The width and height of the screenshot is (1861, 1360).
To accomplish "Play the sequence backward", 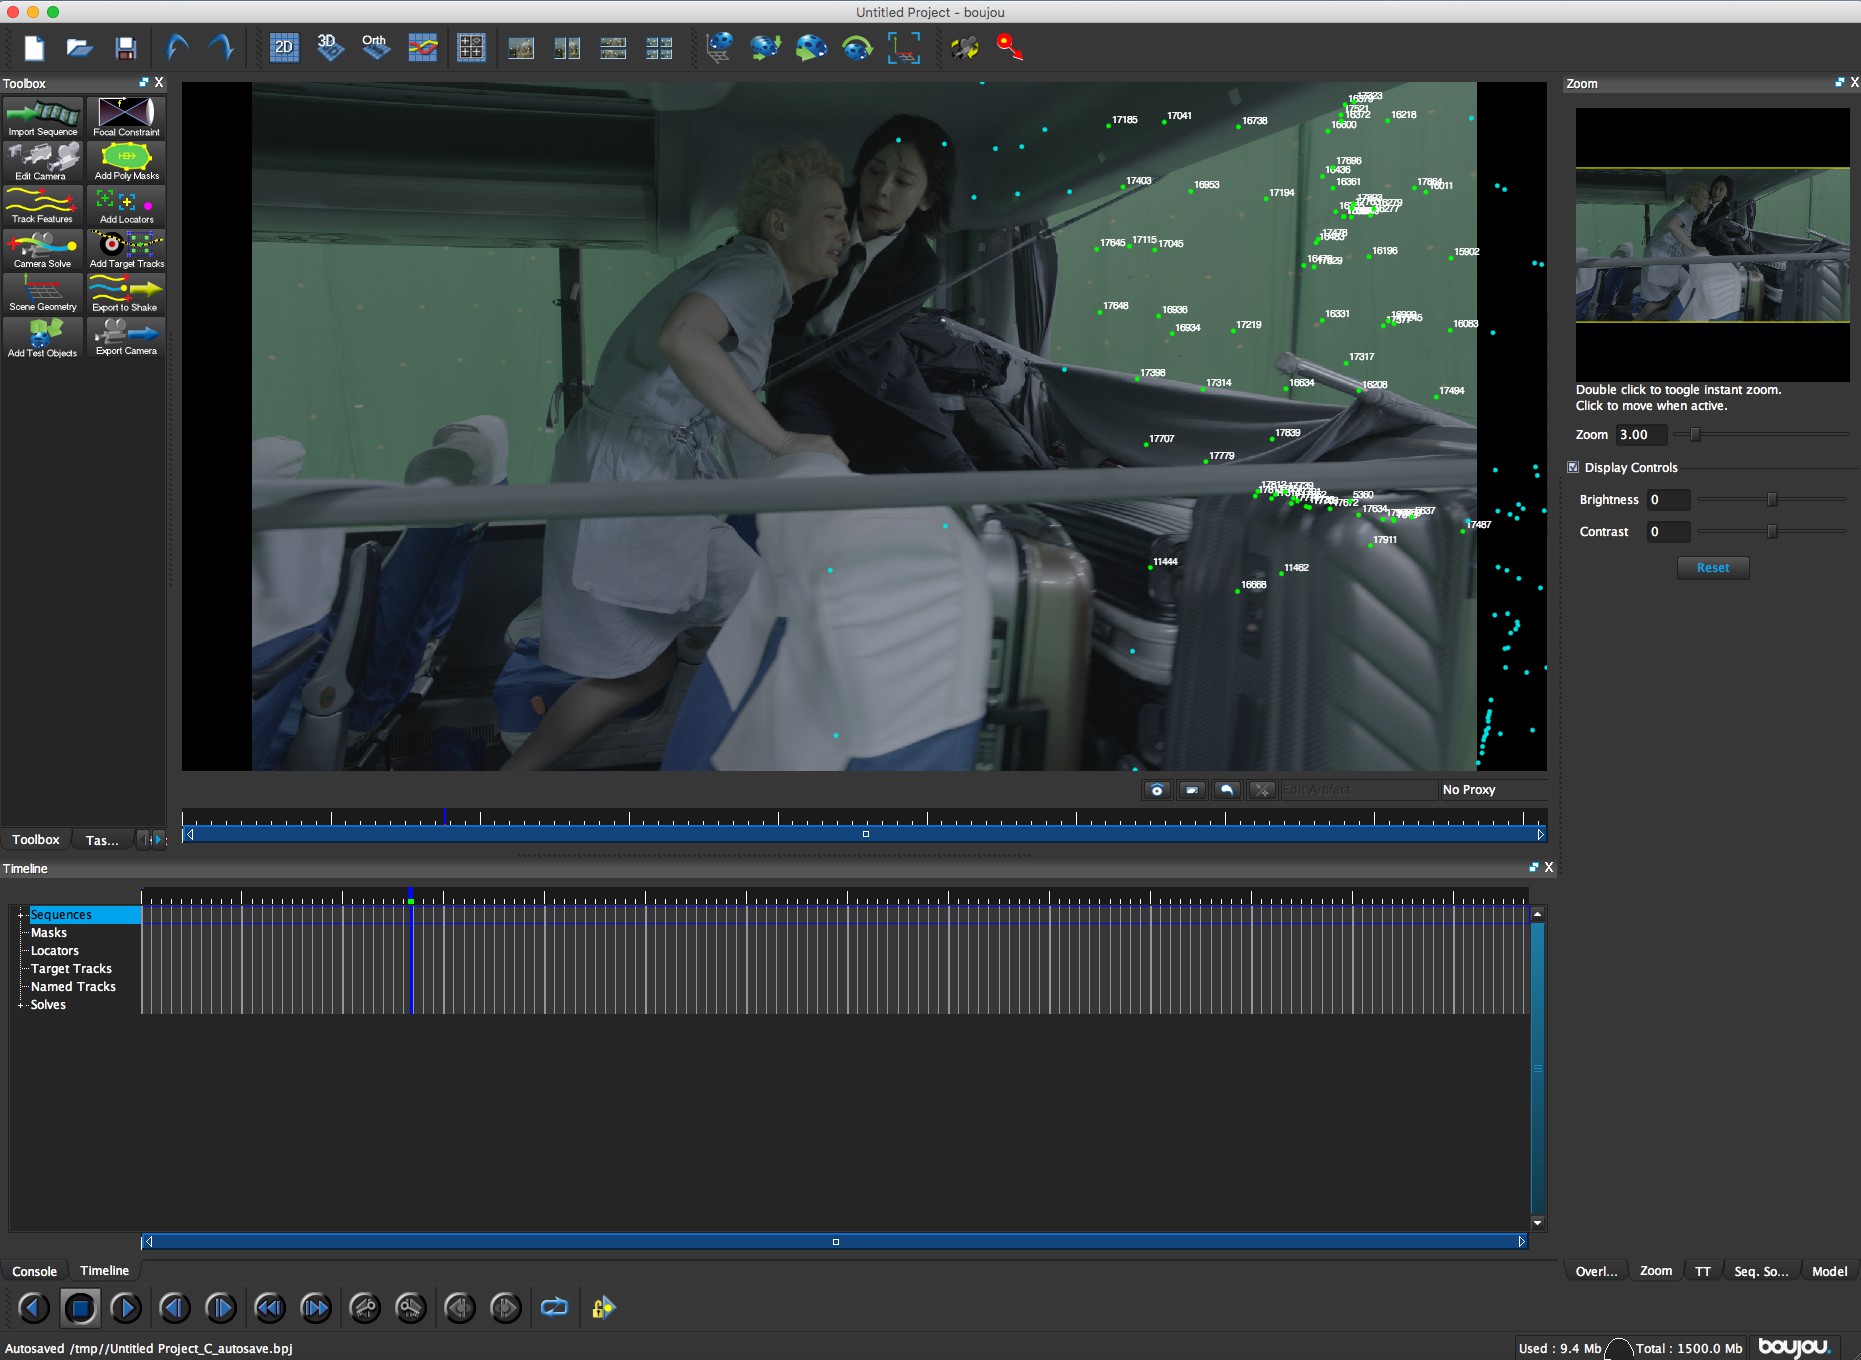I will (34, 1307).
